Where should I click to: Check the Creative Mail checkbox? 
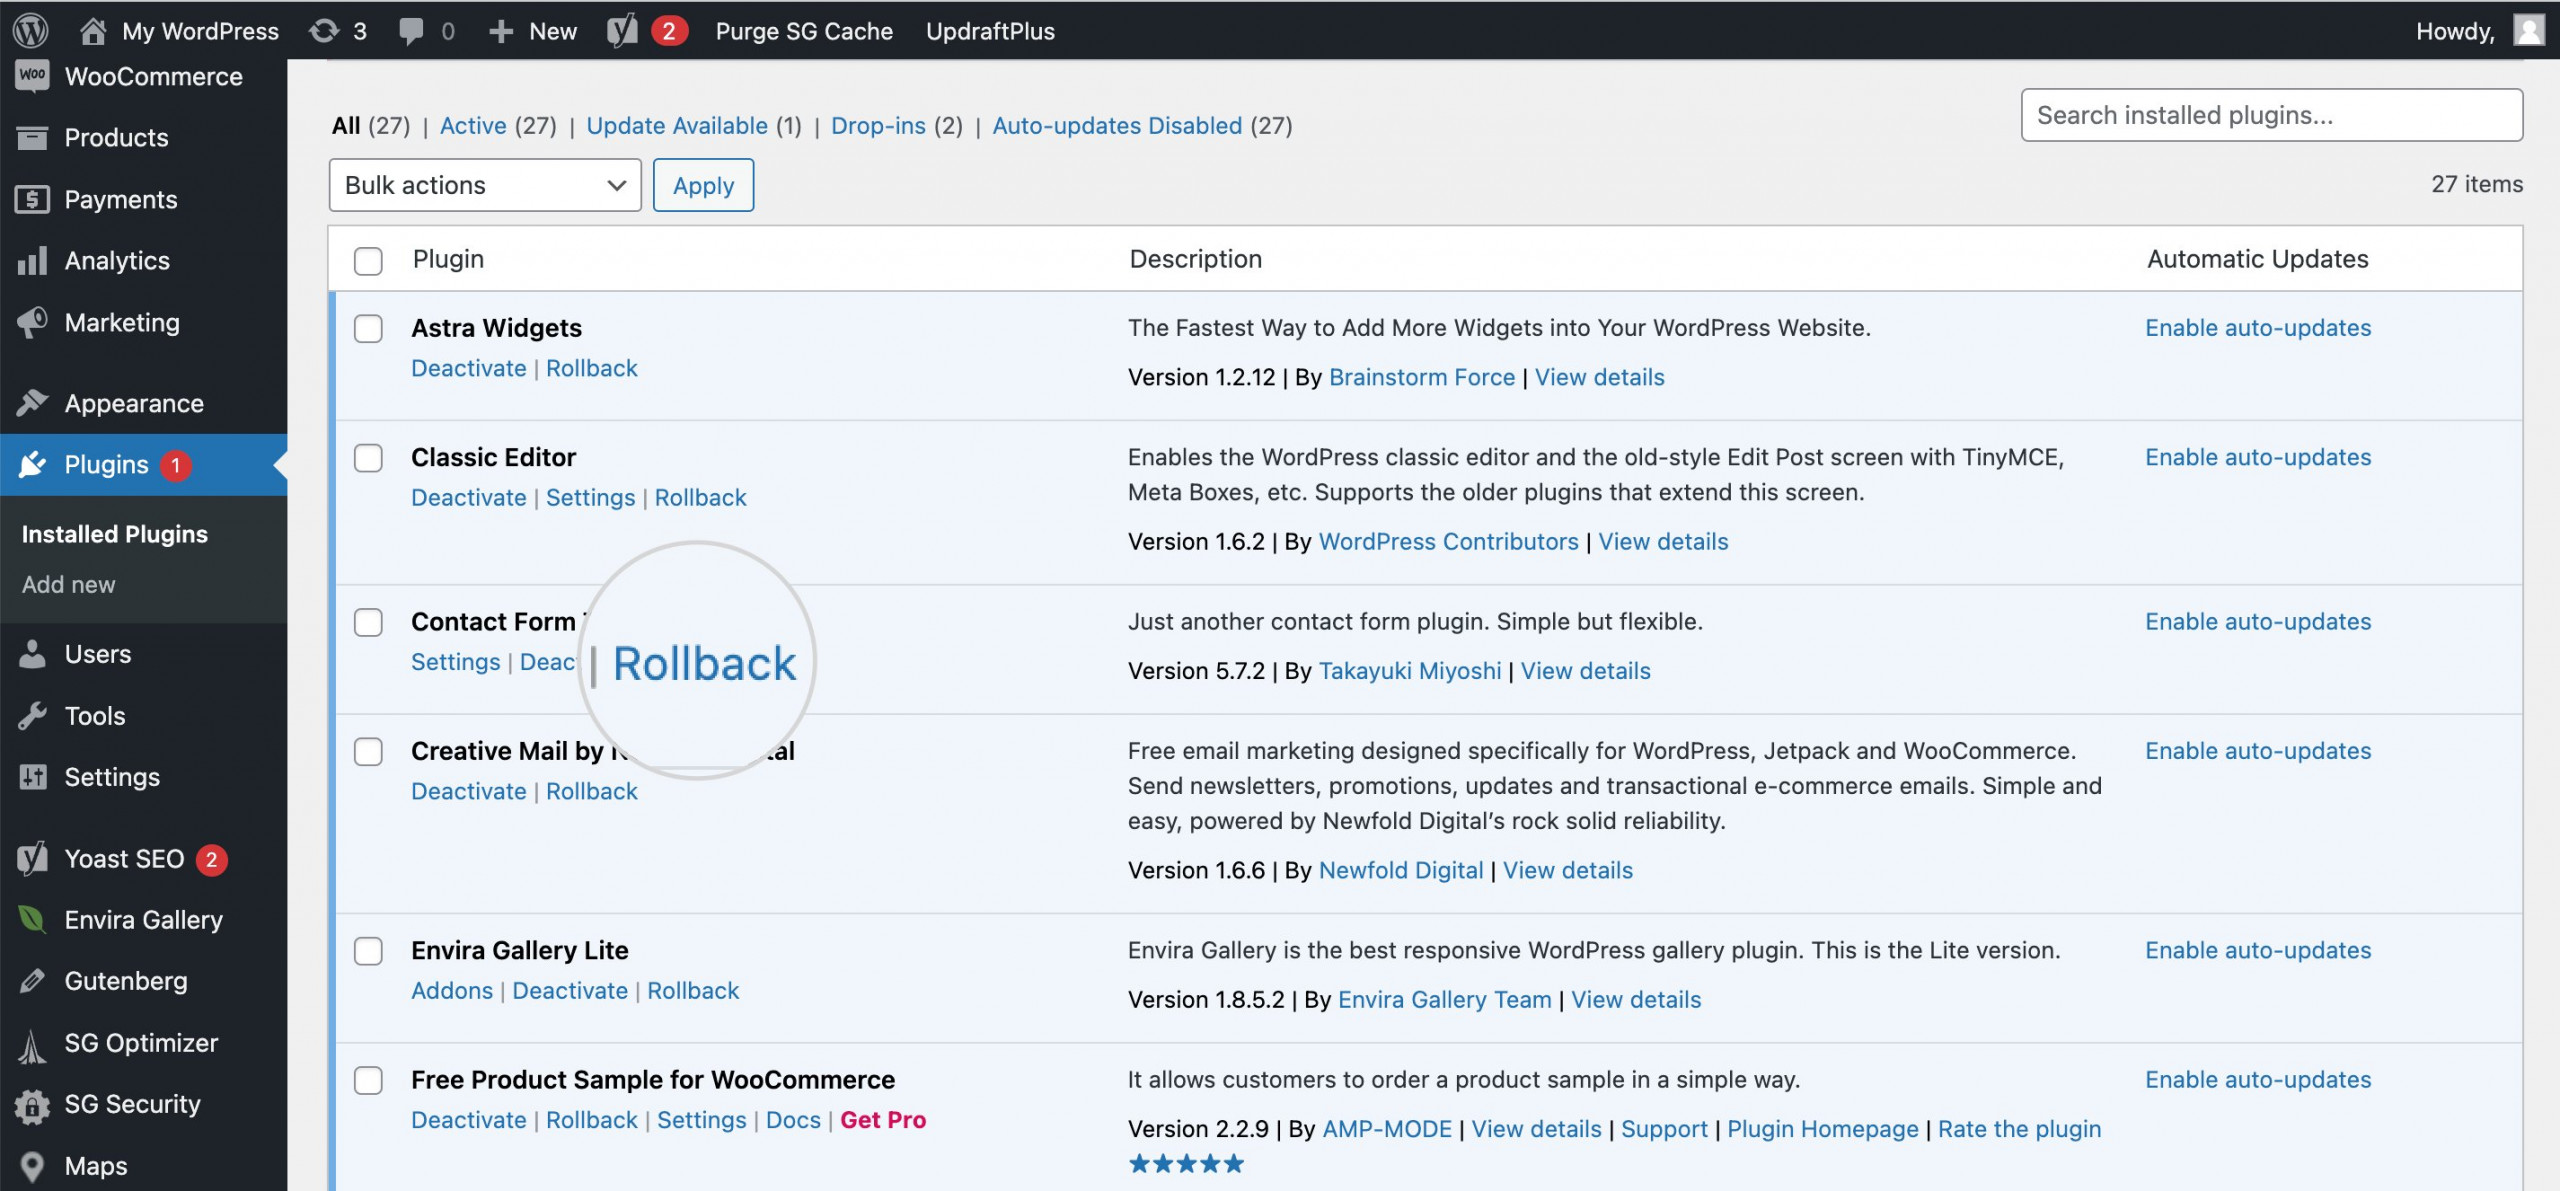point(368,752)
